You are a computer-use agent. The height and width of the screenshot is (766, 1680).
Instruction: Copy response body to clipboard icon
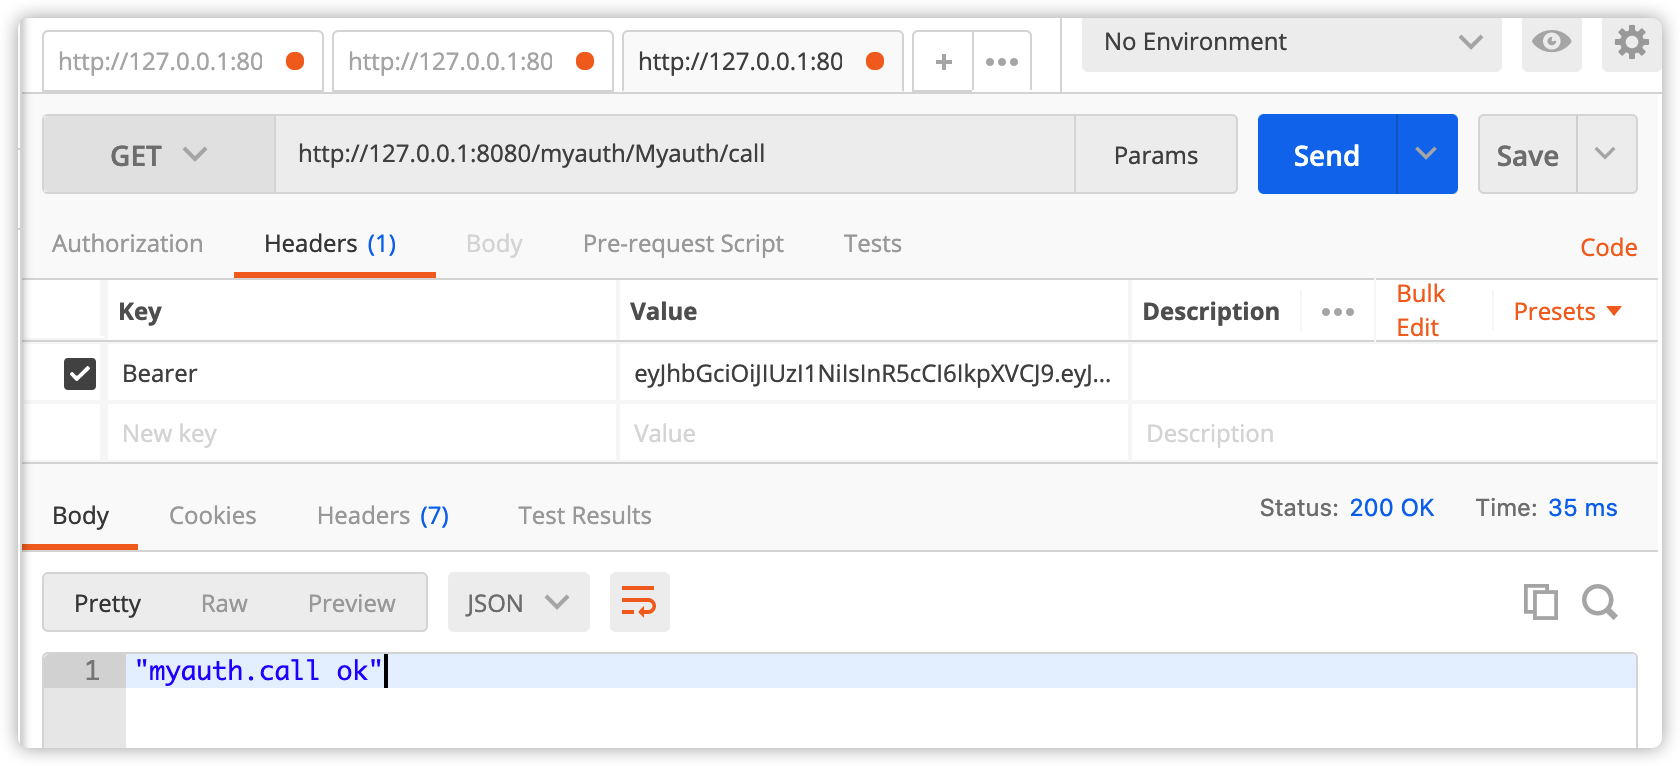coord(1540,602)
